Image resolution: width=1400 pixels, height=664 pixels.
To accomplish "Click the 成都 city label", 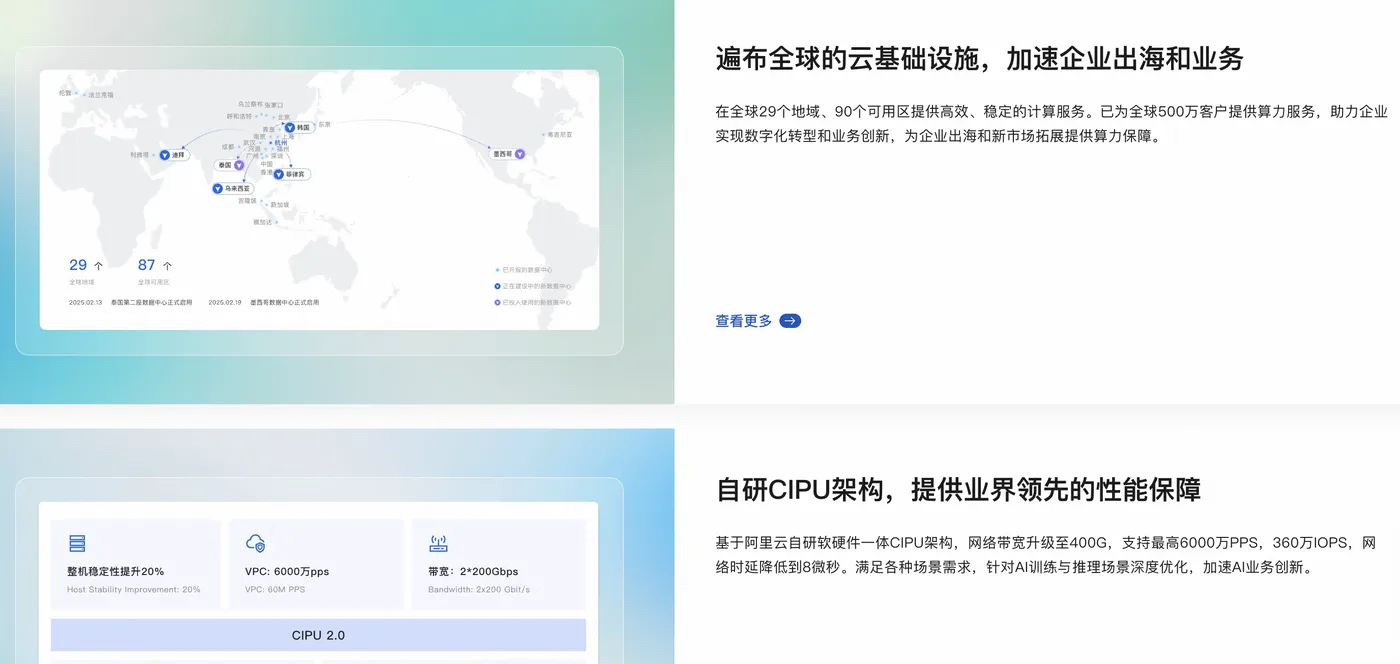I will point(228,147).
